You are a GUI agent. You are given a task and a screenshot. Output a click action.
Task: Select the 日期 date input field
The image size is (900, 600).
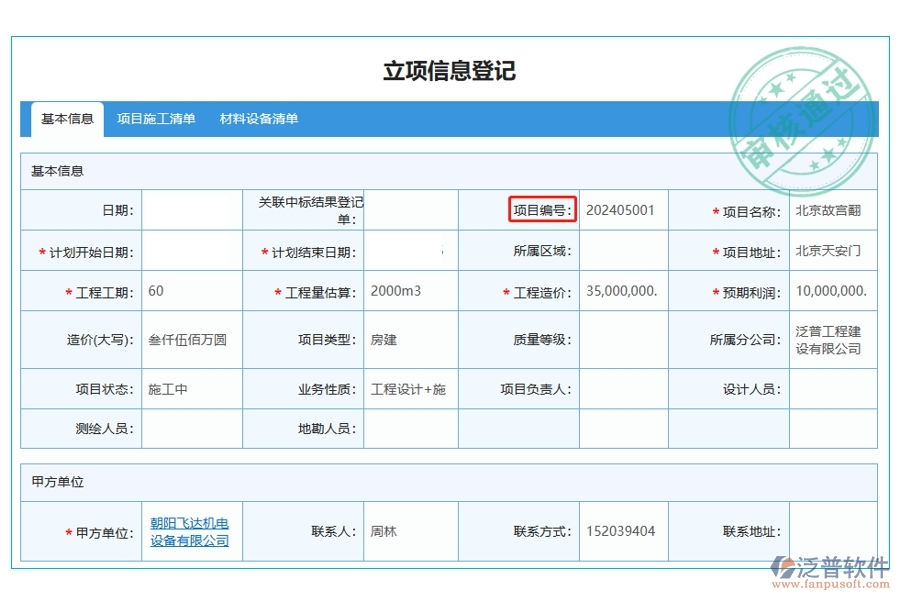(x=193, y=210)
